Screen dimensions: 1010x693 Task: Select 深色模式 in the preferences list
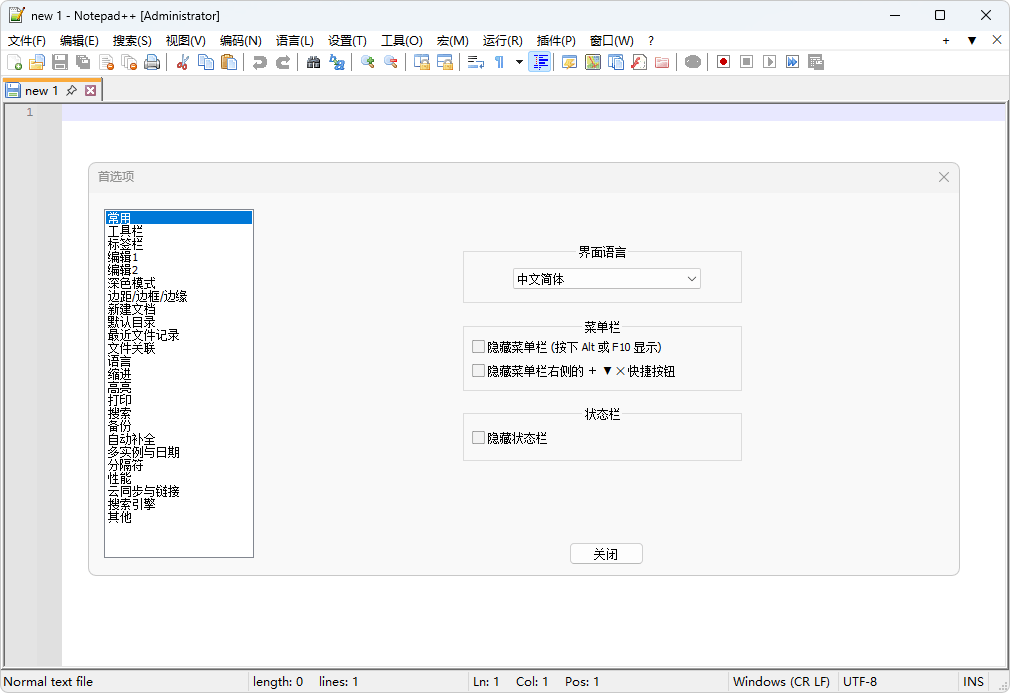point(131,283)
